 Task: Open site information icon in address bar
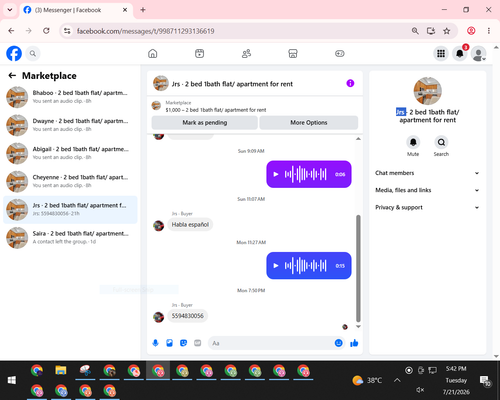[x=67, y=31]
